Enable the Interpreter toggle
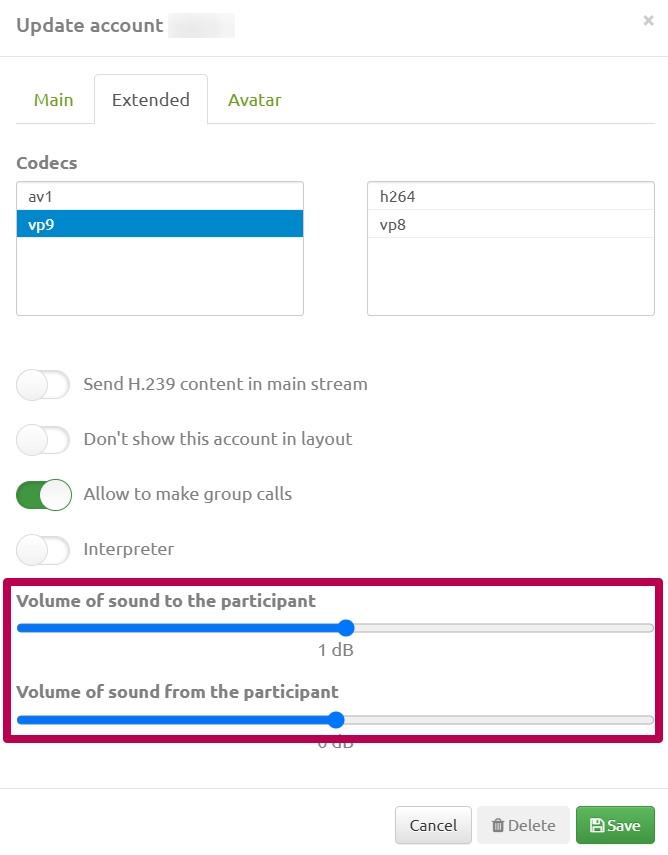668x855 pixels. pyautogui.click(x=42, y=549)
